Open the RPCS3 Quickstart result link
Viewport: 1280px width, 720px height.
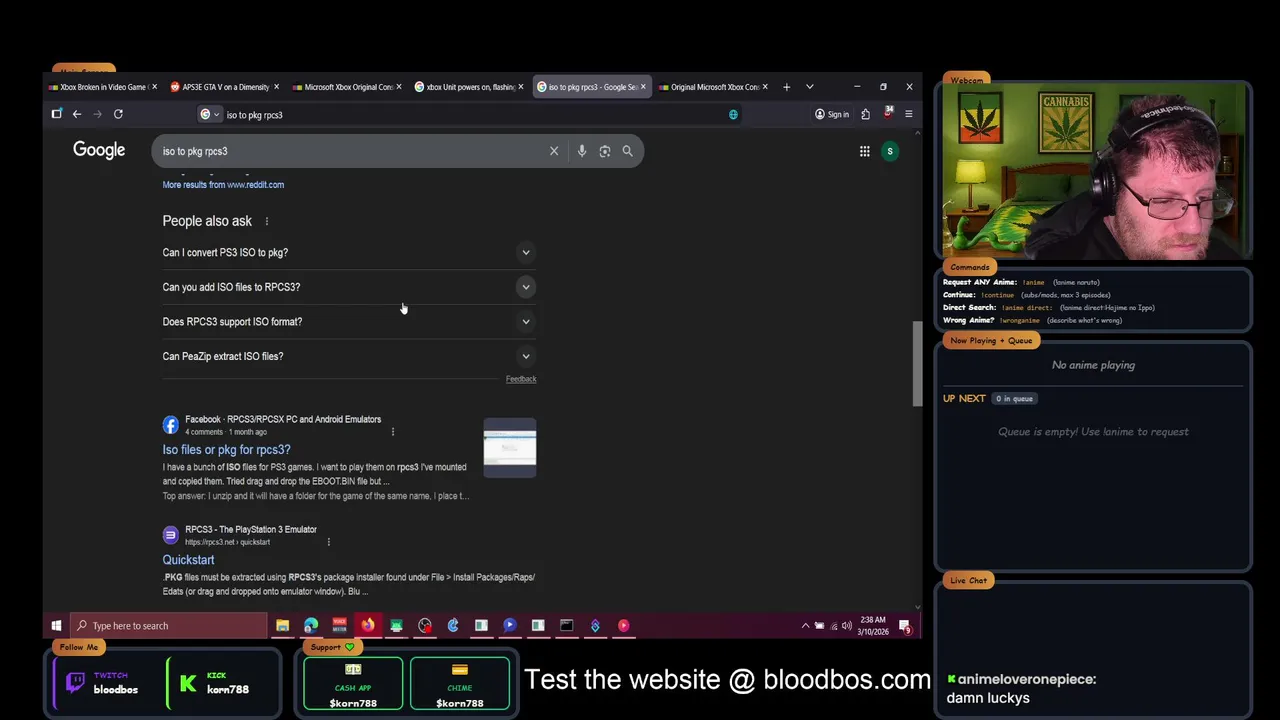(x=189, y=560)
